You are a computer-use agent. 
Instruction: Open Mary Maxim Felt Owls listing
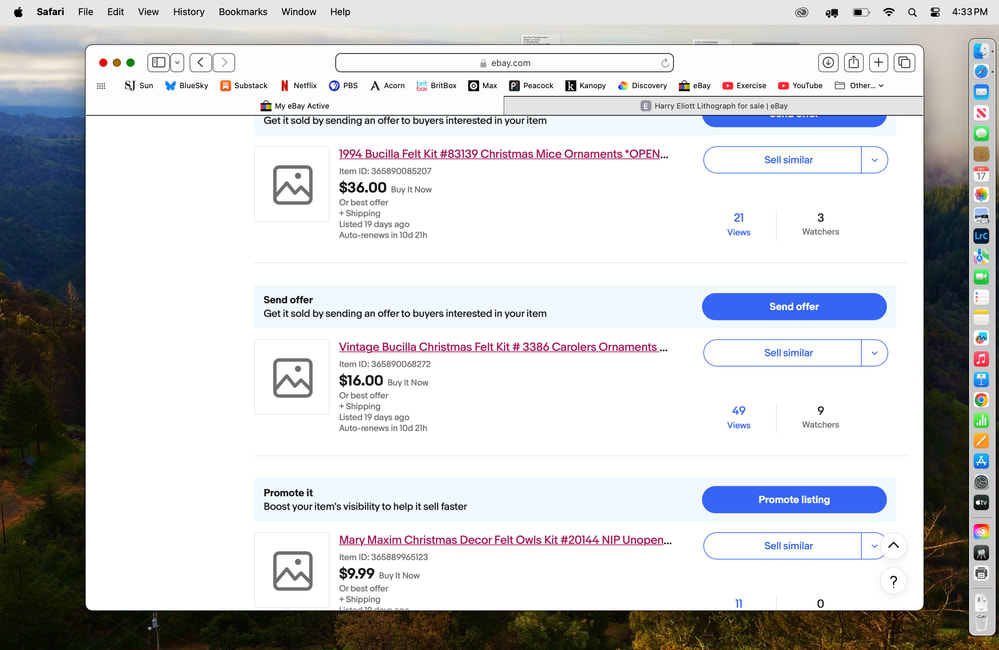coord(505,540)
